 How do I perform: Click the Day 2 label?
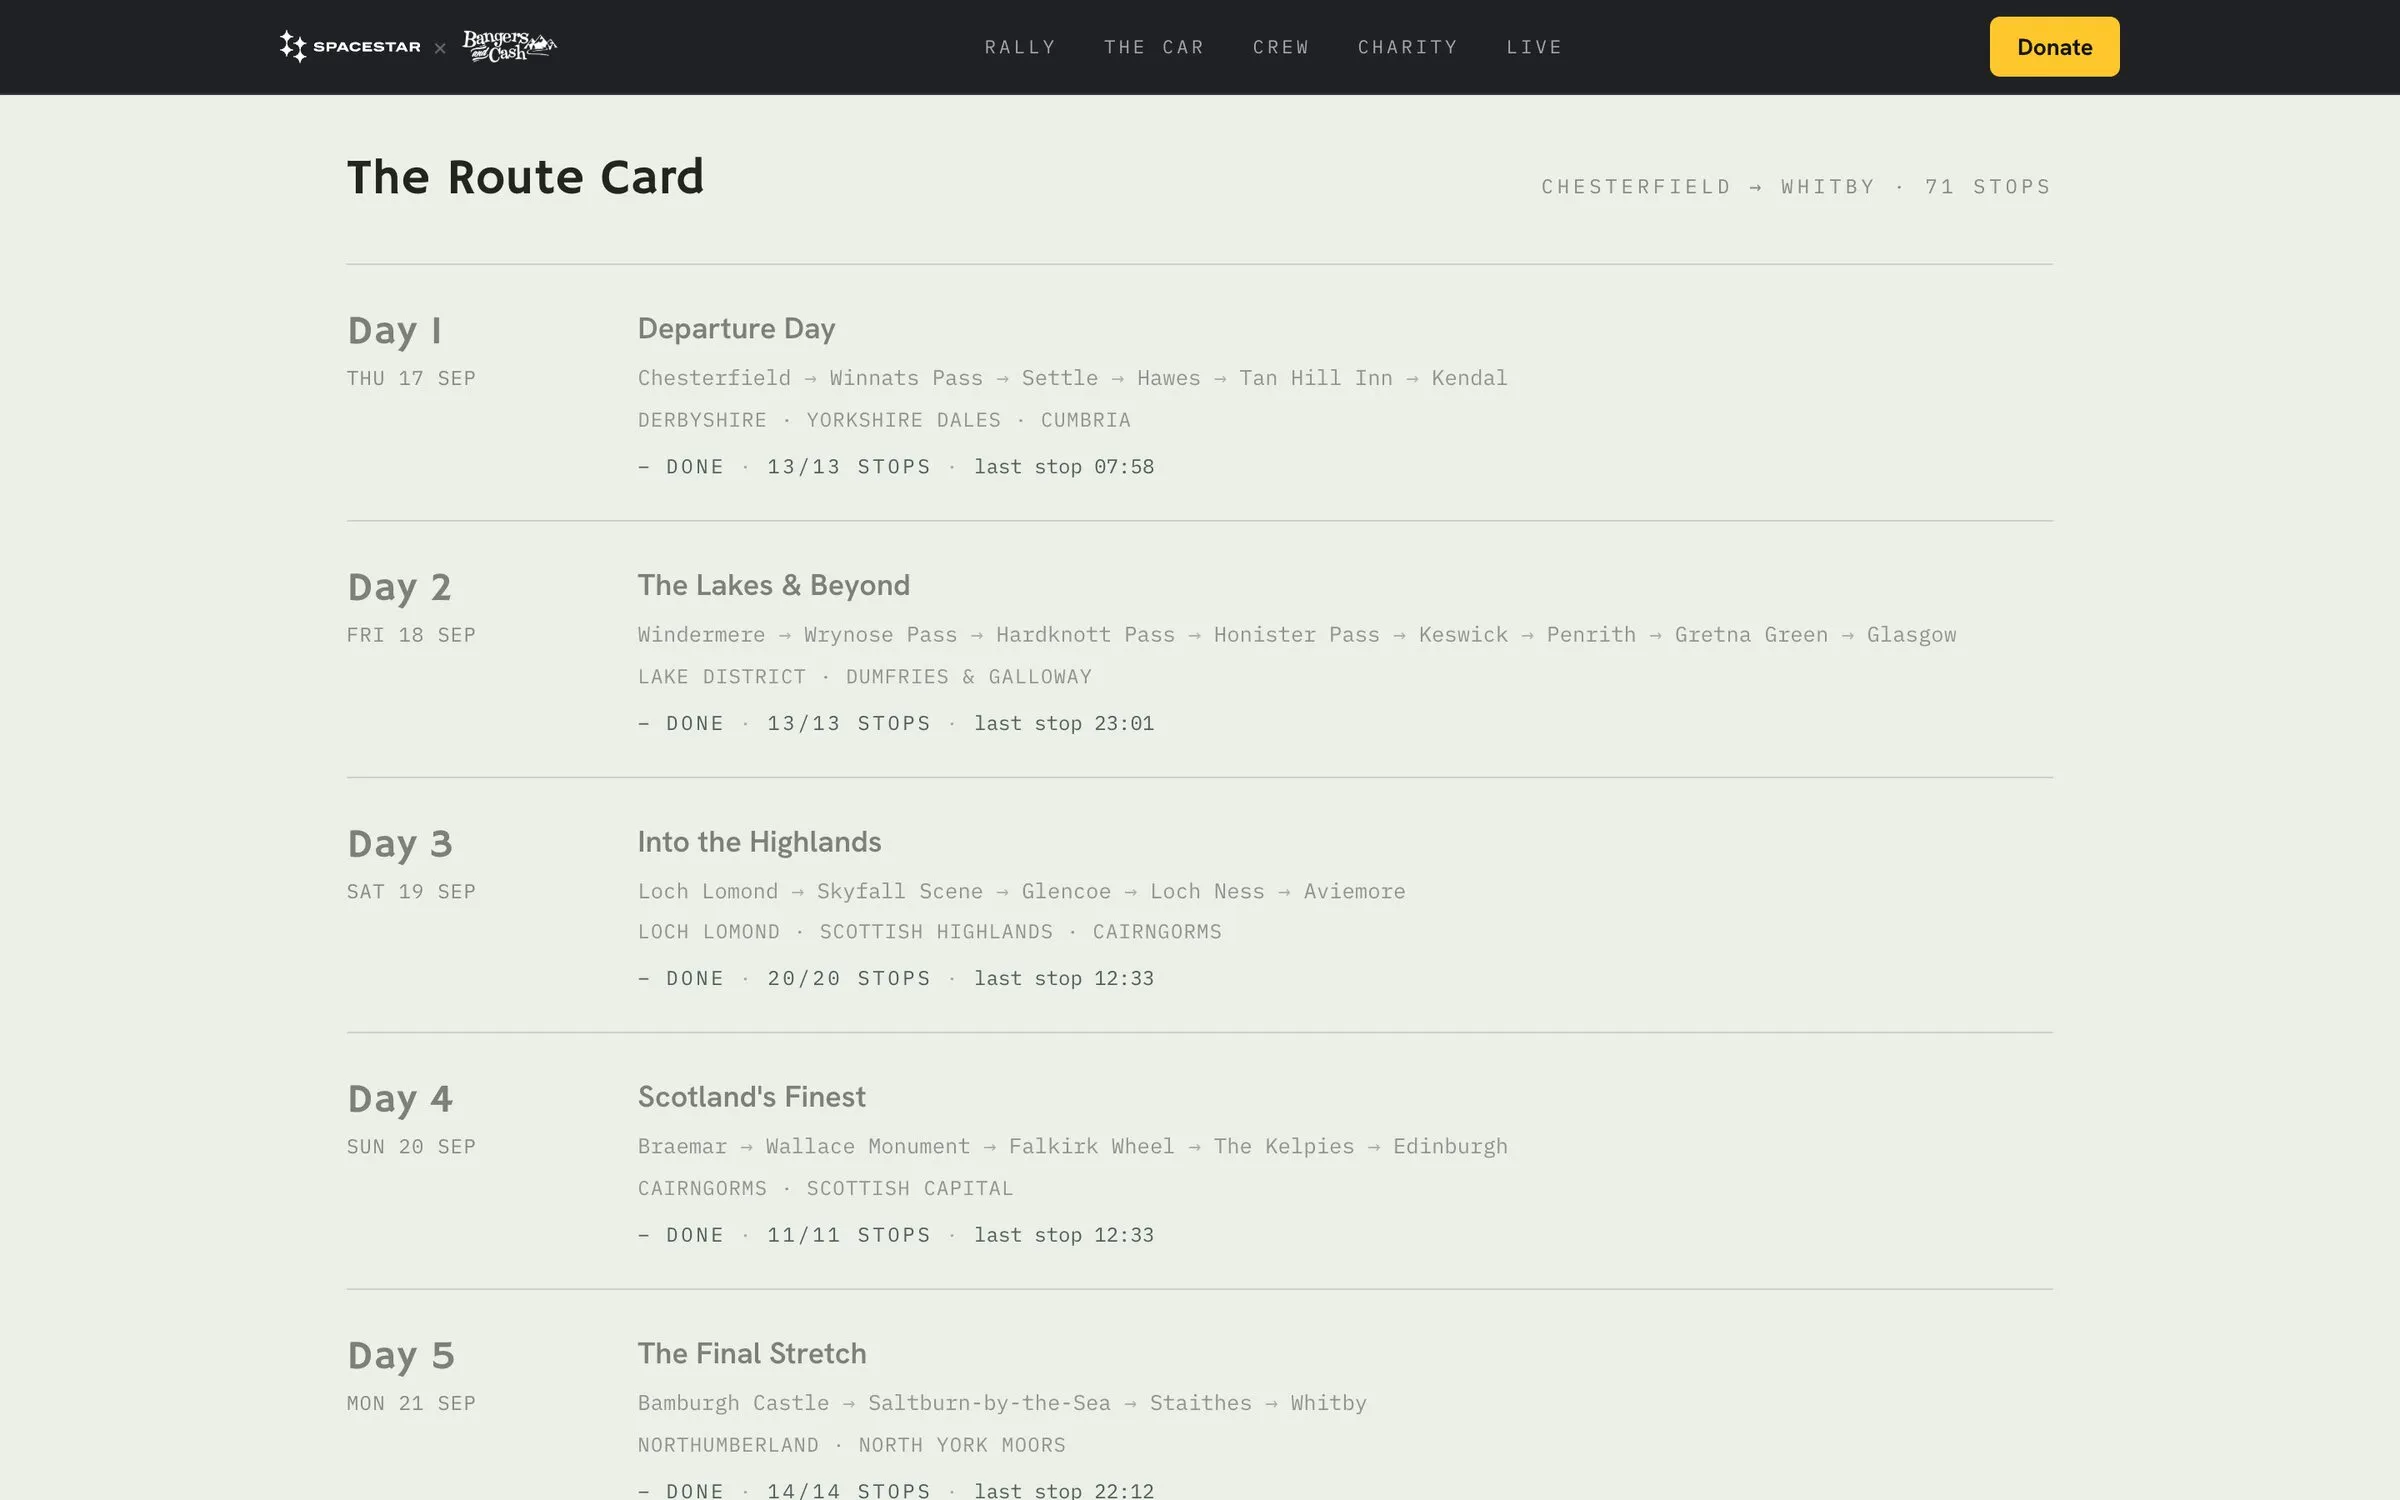[x=399, y=588]
